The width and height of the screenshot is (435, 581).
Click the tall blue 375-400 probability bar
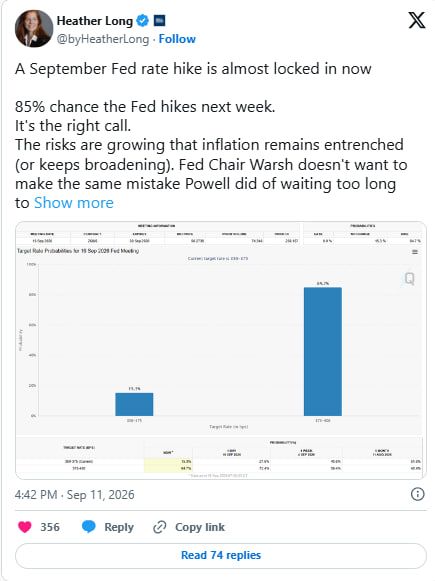click(323, 352)
